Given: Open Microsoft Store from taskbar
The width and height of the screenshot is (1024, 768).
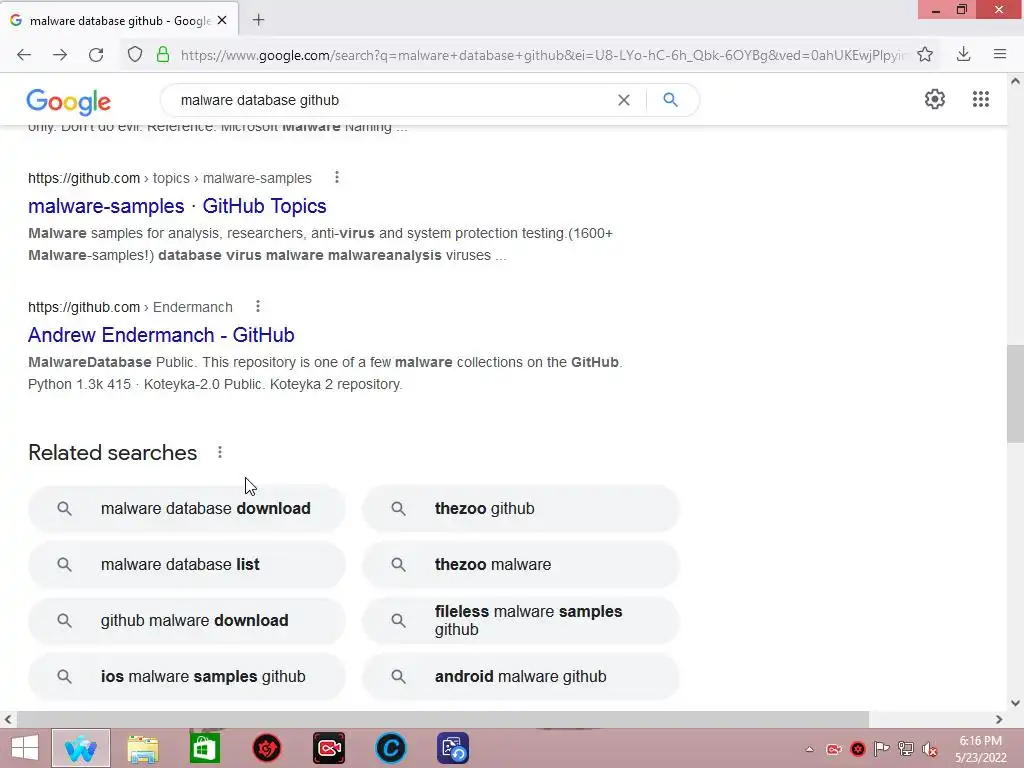Looking at the screenshot, I should (x=204, y=748).
